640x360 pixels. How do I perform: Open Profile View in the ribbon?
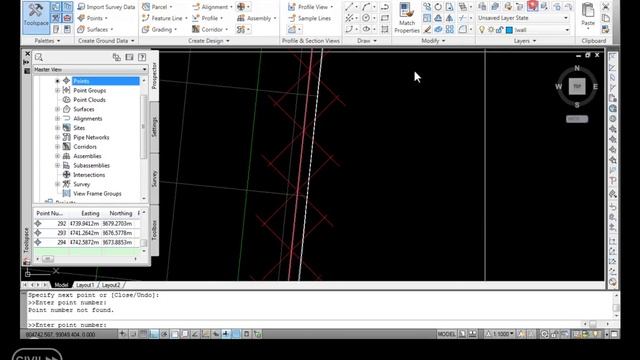pyautogui.click(x=310, y=7)
